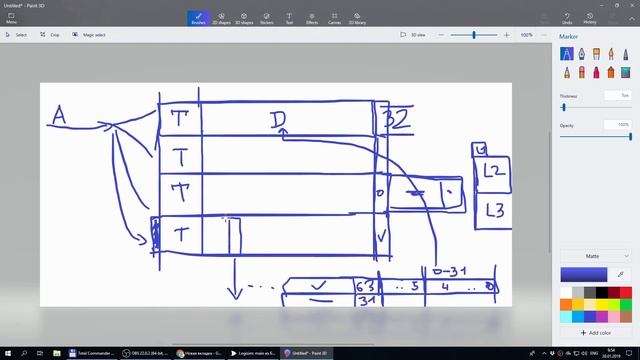The image size is (640, 360).
Task: Select the Pencil brush
Action: [x=567, y=73]
